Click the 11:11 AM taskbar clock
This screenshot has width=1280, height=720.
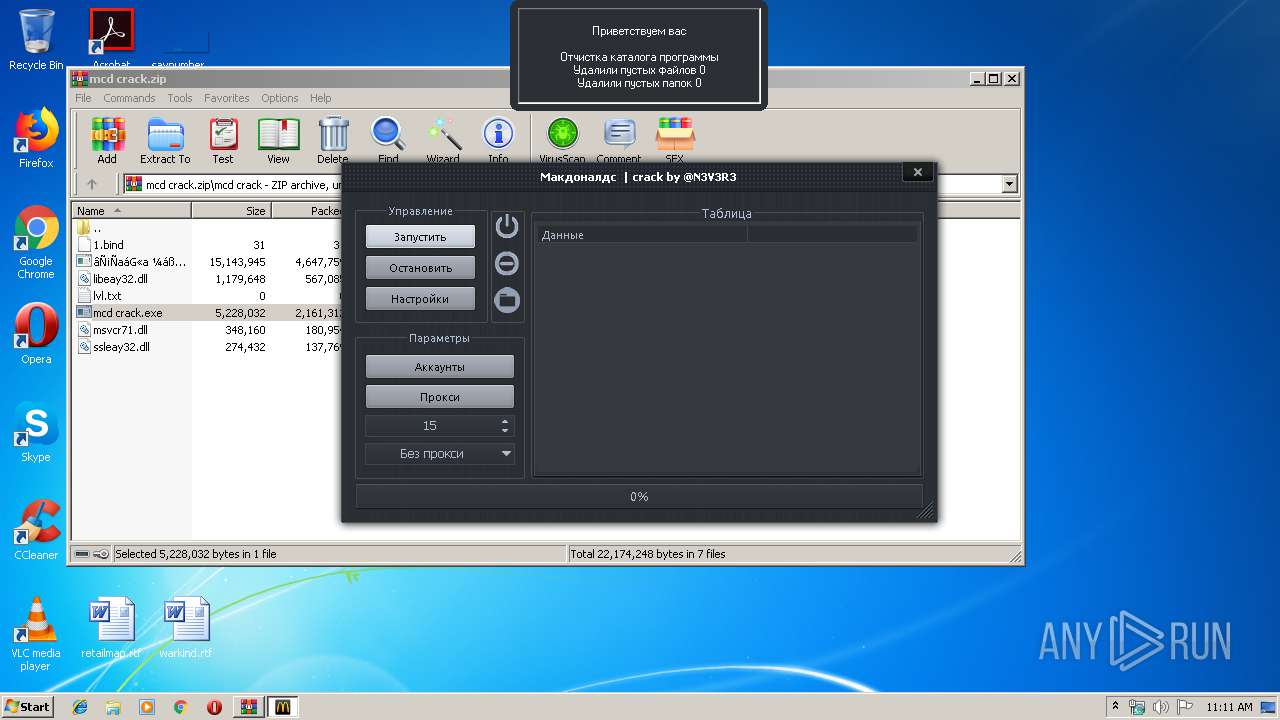coord(1229,707)
